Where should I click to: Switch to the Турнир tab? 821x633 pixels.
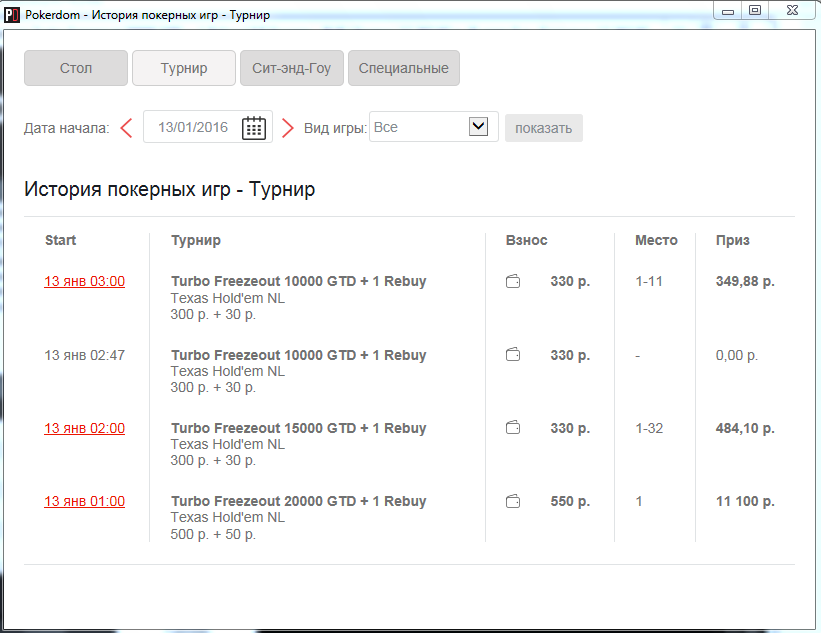(x=184, y=68)
